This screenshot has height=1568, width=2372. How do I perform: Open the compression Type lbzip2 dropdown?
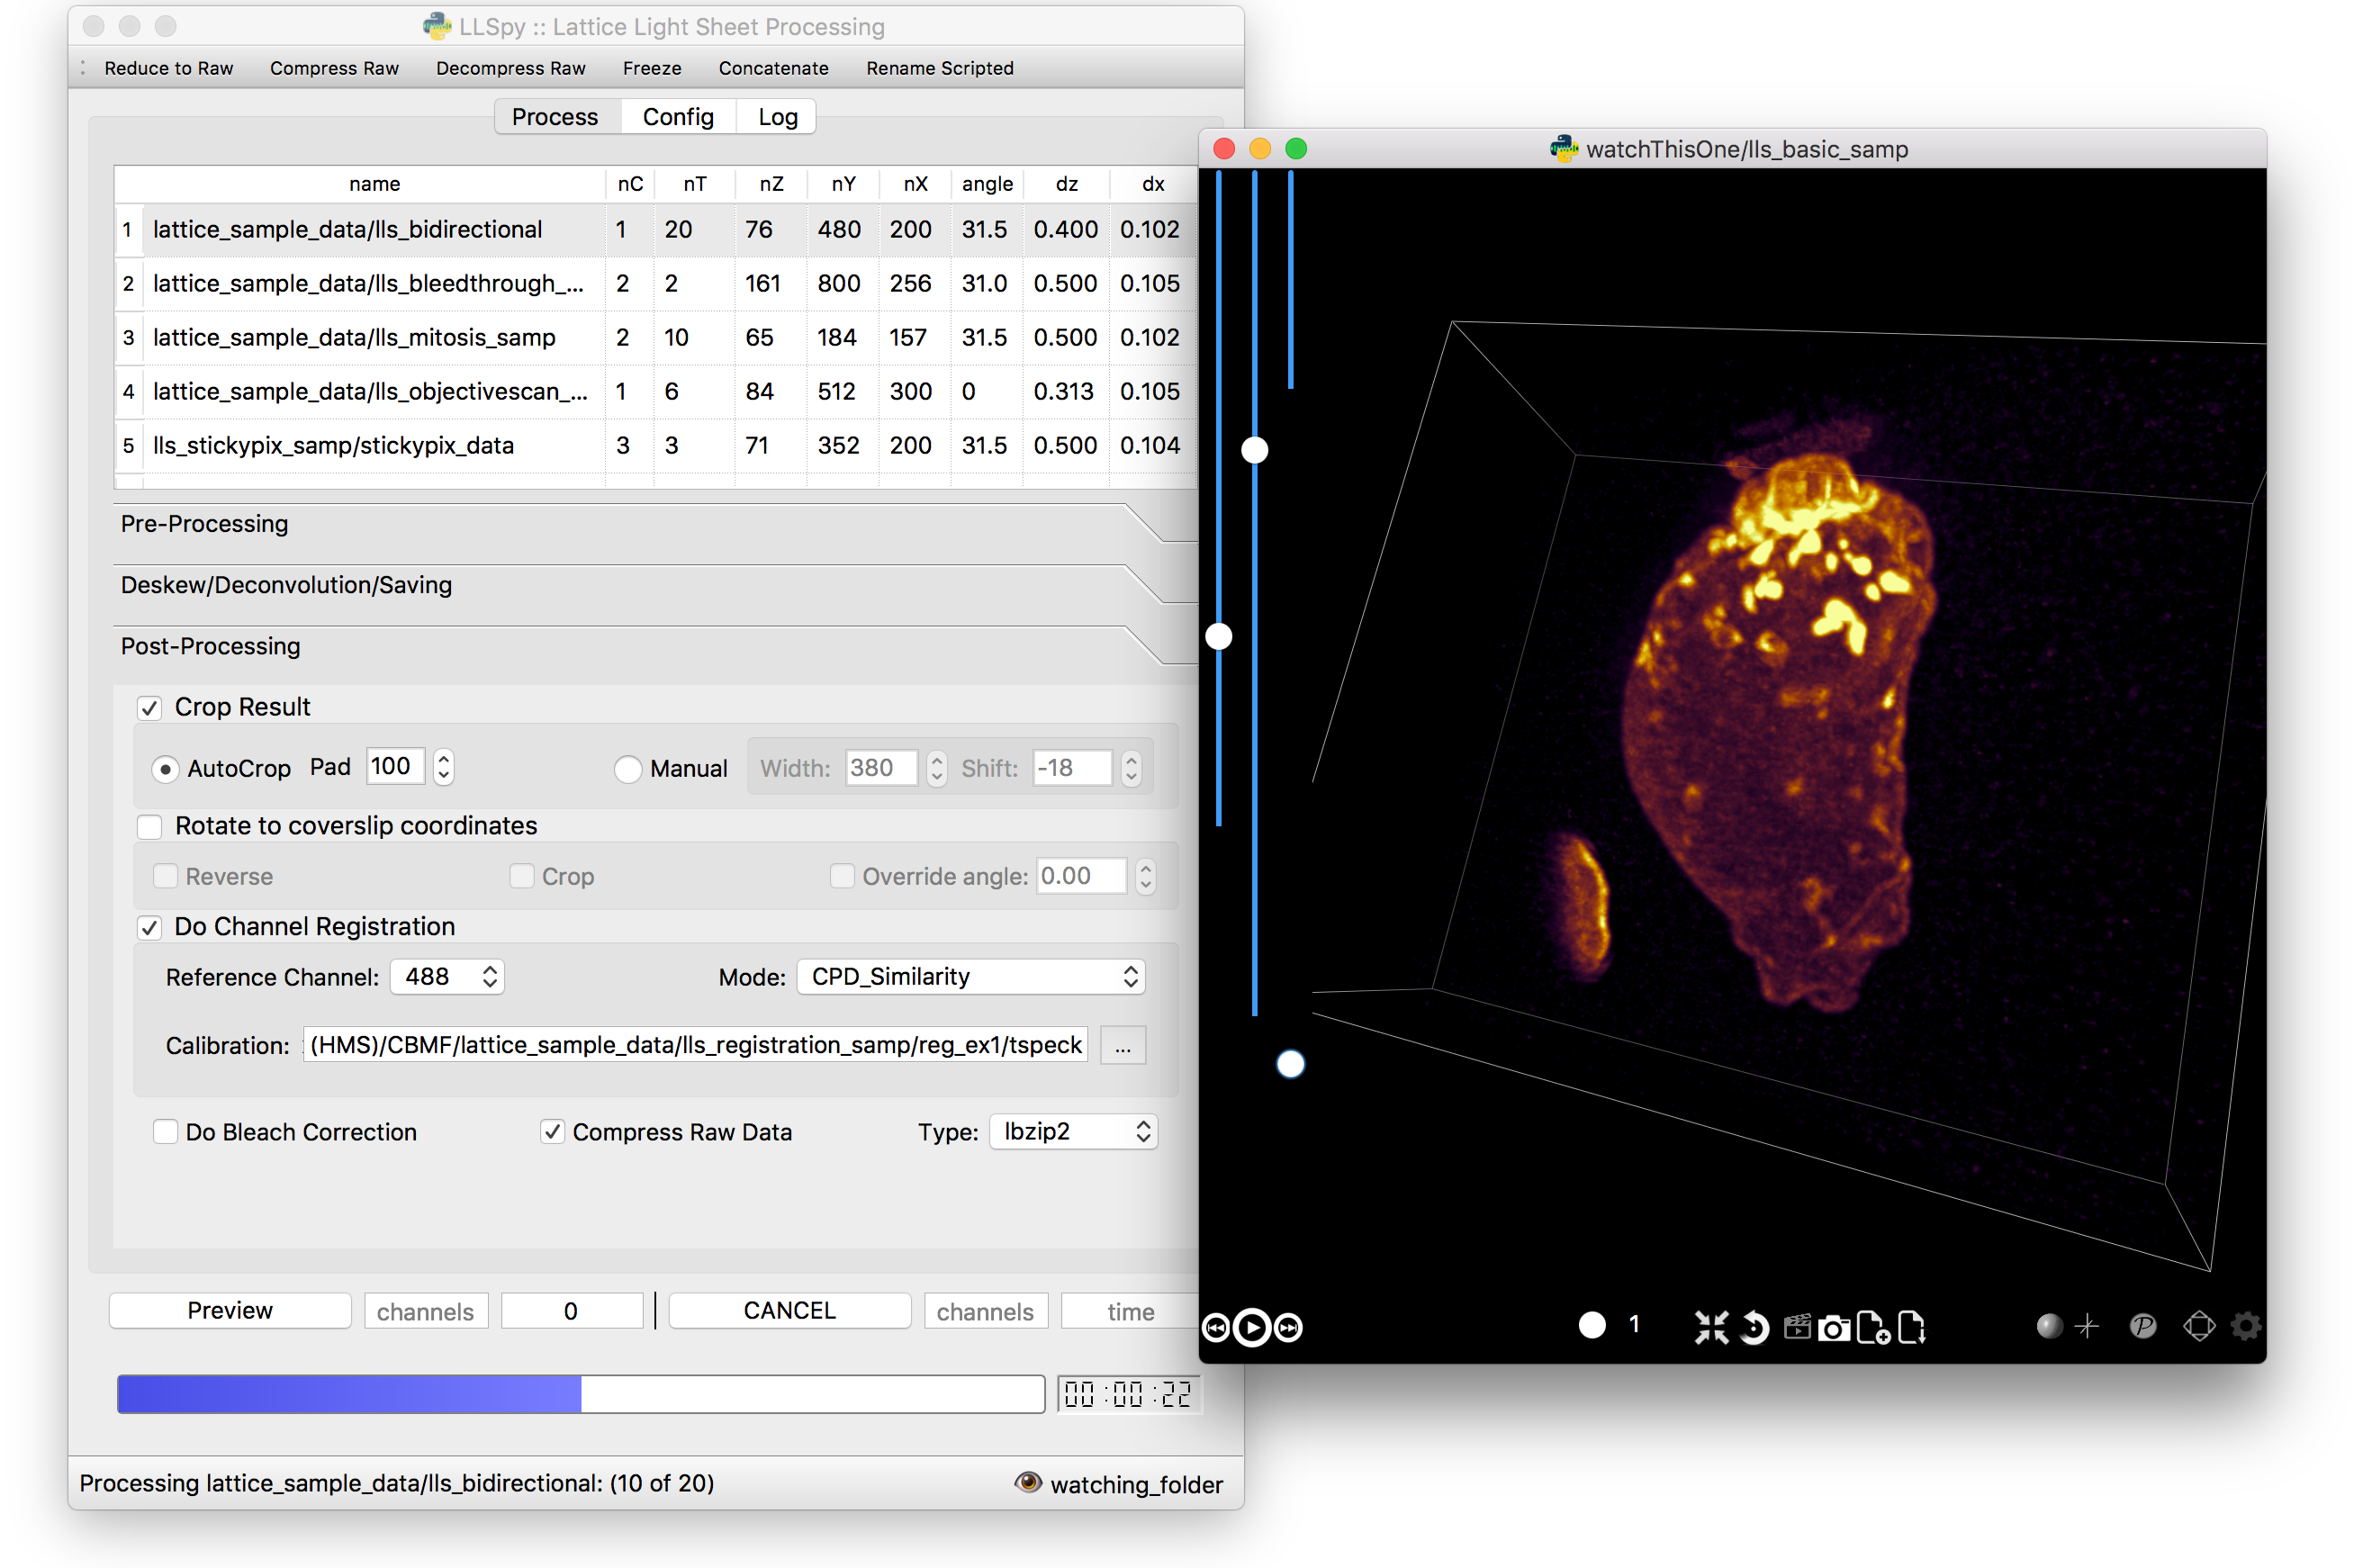point(1073,1132)
